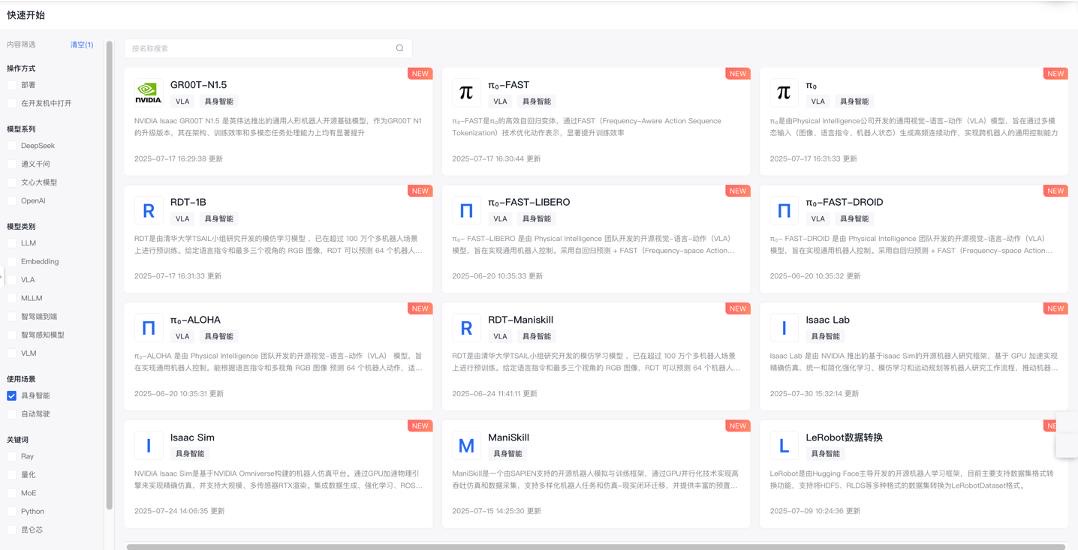Select the ManiSkill M icon
Screen dimensions: 1078x550
[466, 446]
